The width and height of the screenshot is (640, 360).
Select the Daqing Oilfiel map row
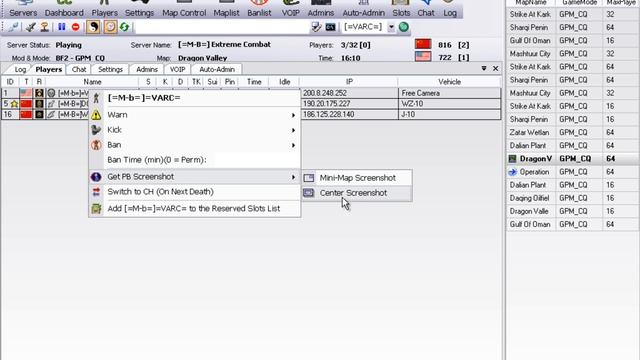(573, 198)
